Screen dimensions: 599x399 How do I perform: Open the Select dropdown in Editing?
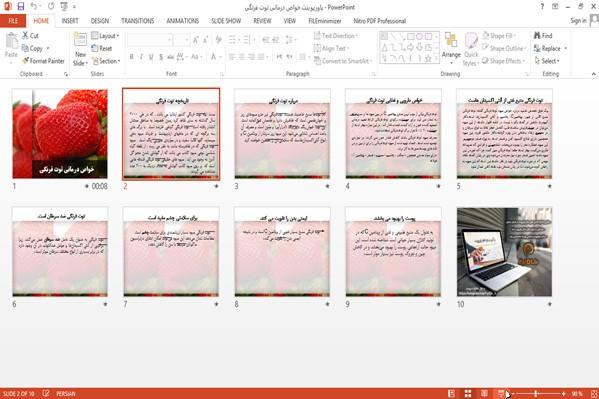click(x=547, y=61)
